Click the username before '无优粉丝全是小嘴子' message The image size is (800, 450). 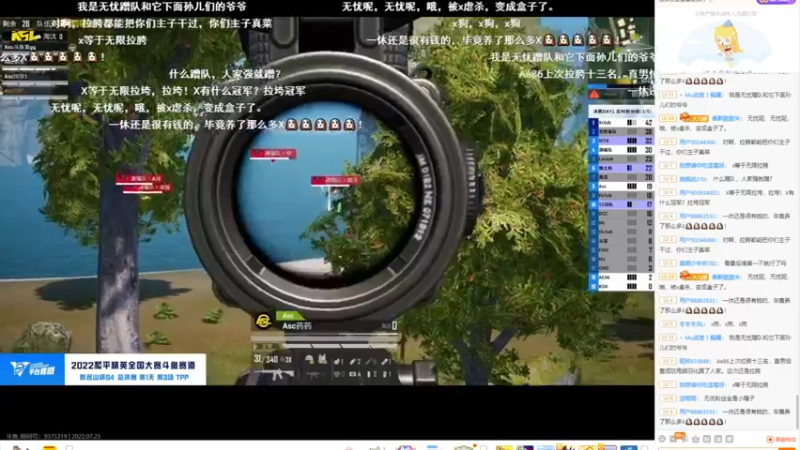(688, 398)
